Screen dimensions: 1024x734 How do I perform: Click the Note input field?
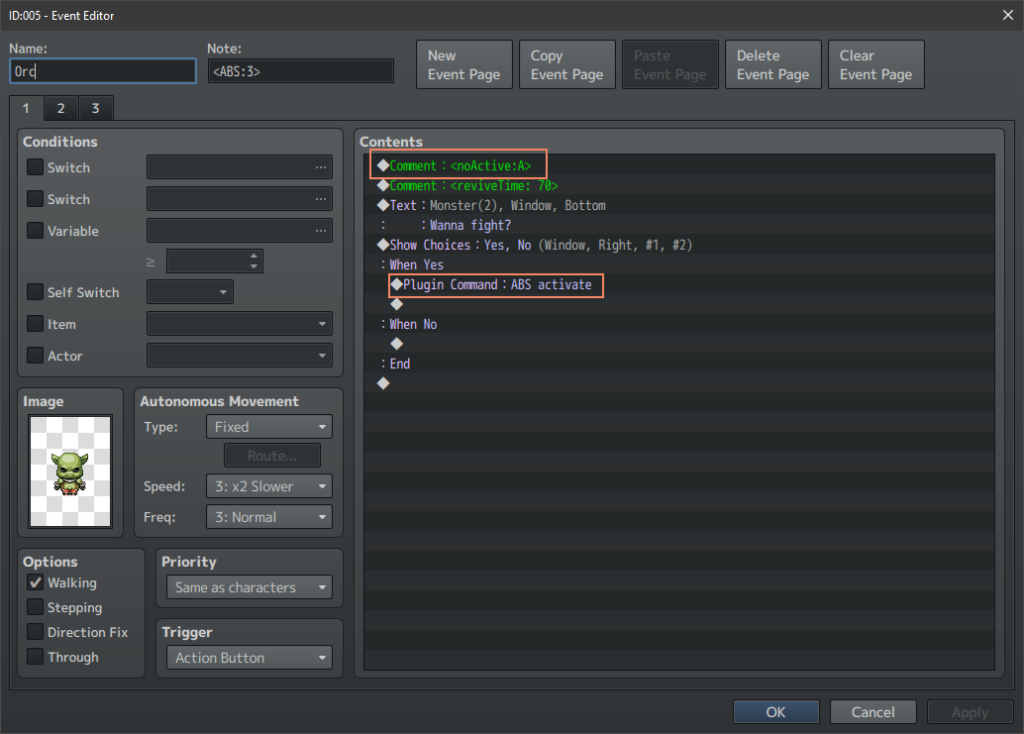300,71
